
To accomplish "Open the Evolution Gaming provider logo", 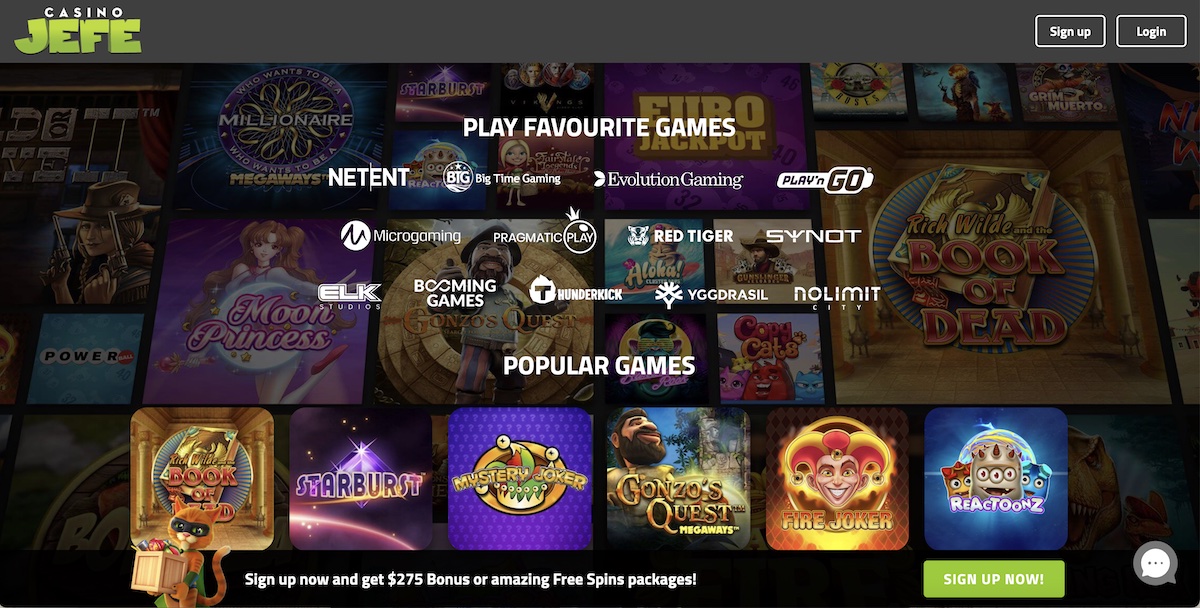I will tap(668, 179).
